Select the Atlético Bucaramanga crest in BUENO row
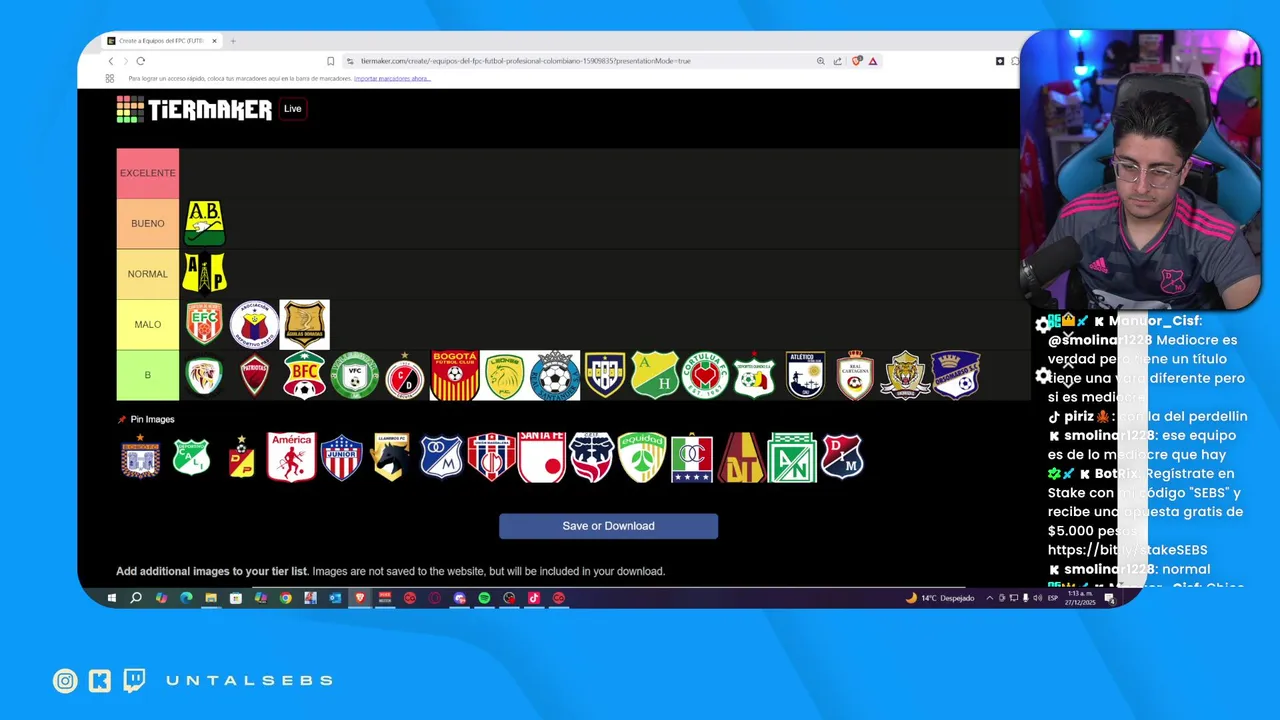 204,223
